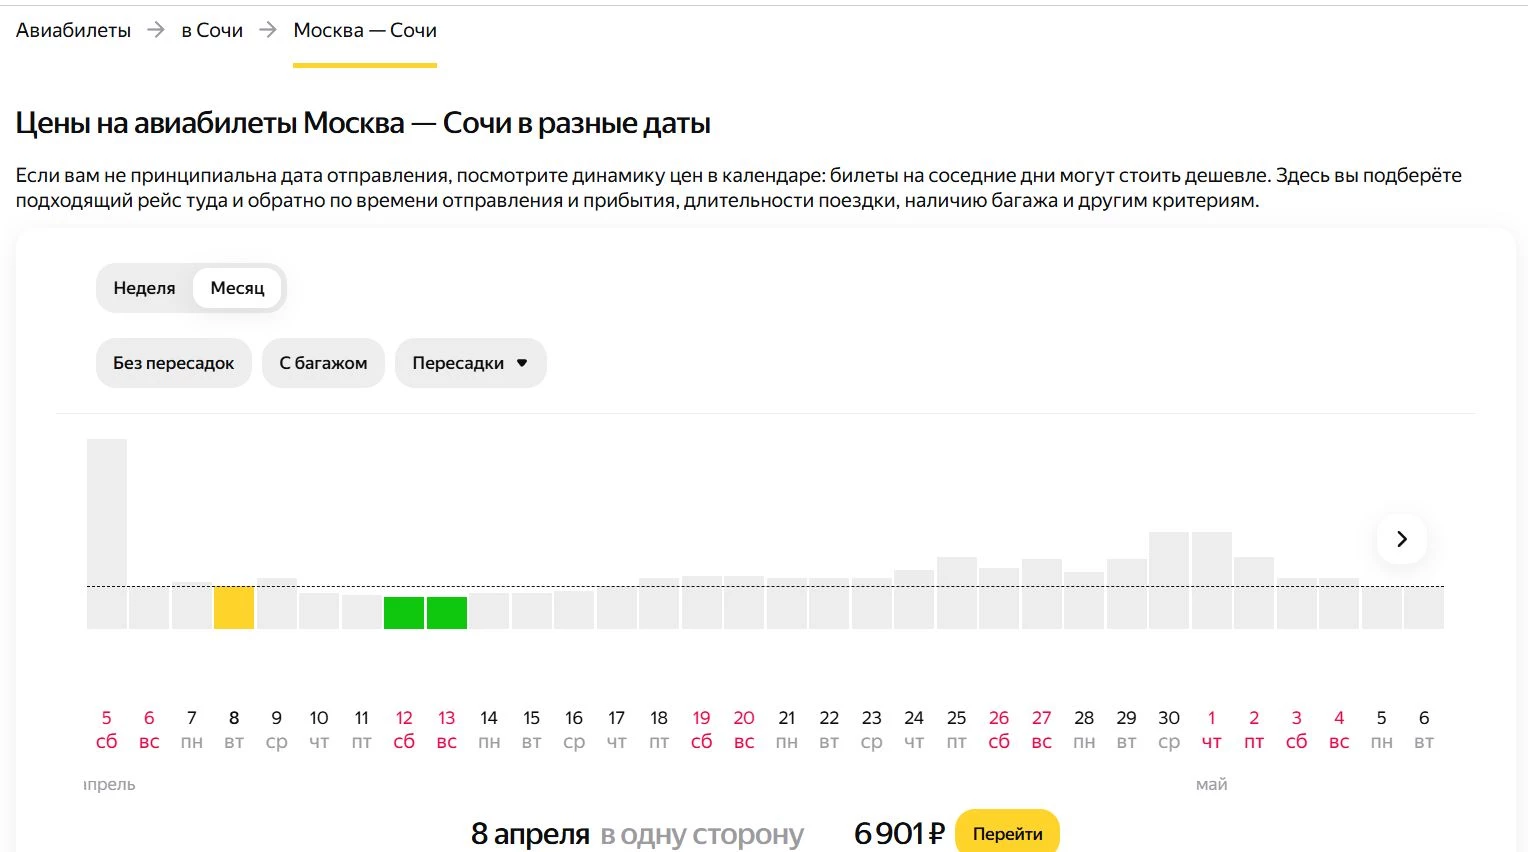Screen dimensions: 1528x852
Task: Click the в одну сторону text
Action: (x=702, y=835)
